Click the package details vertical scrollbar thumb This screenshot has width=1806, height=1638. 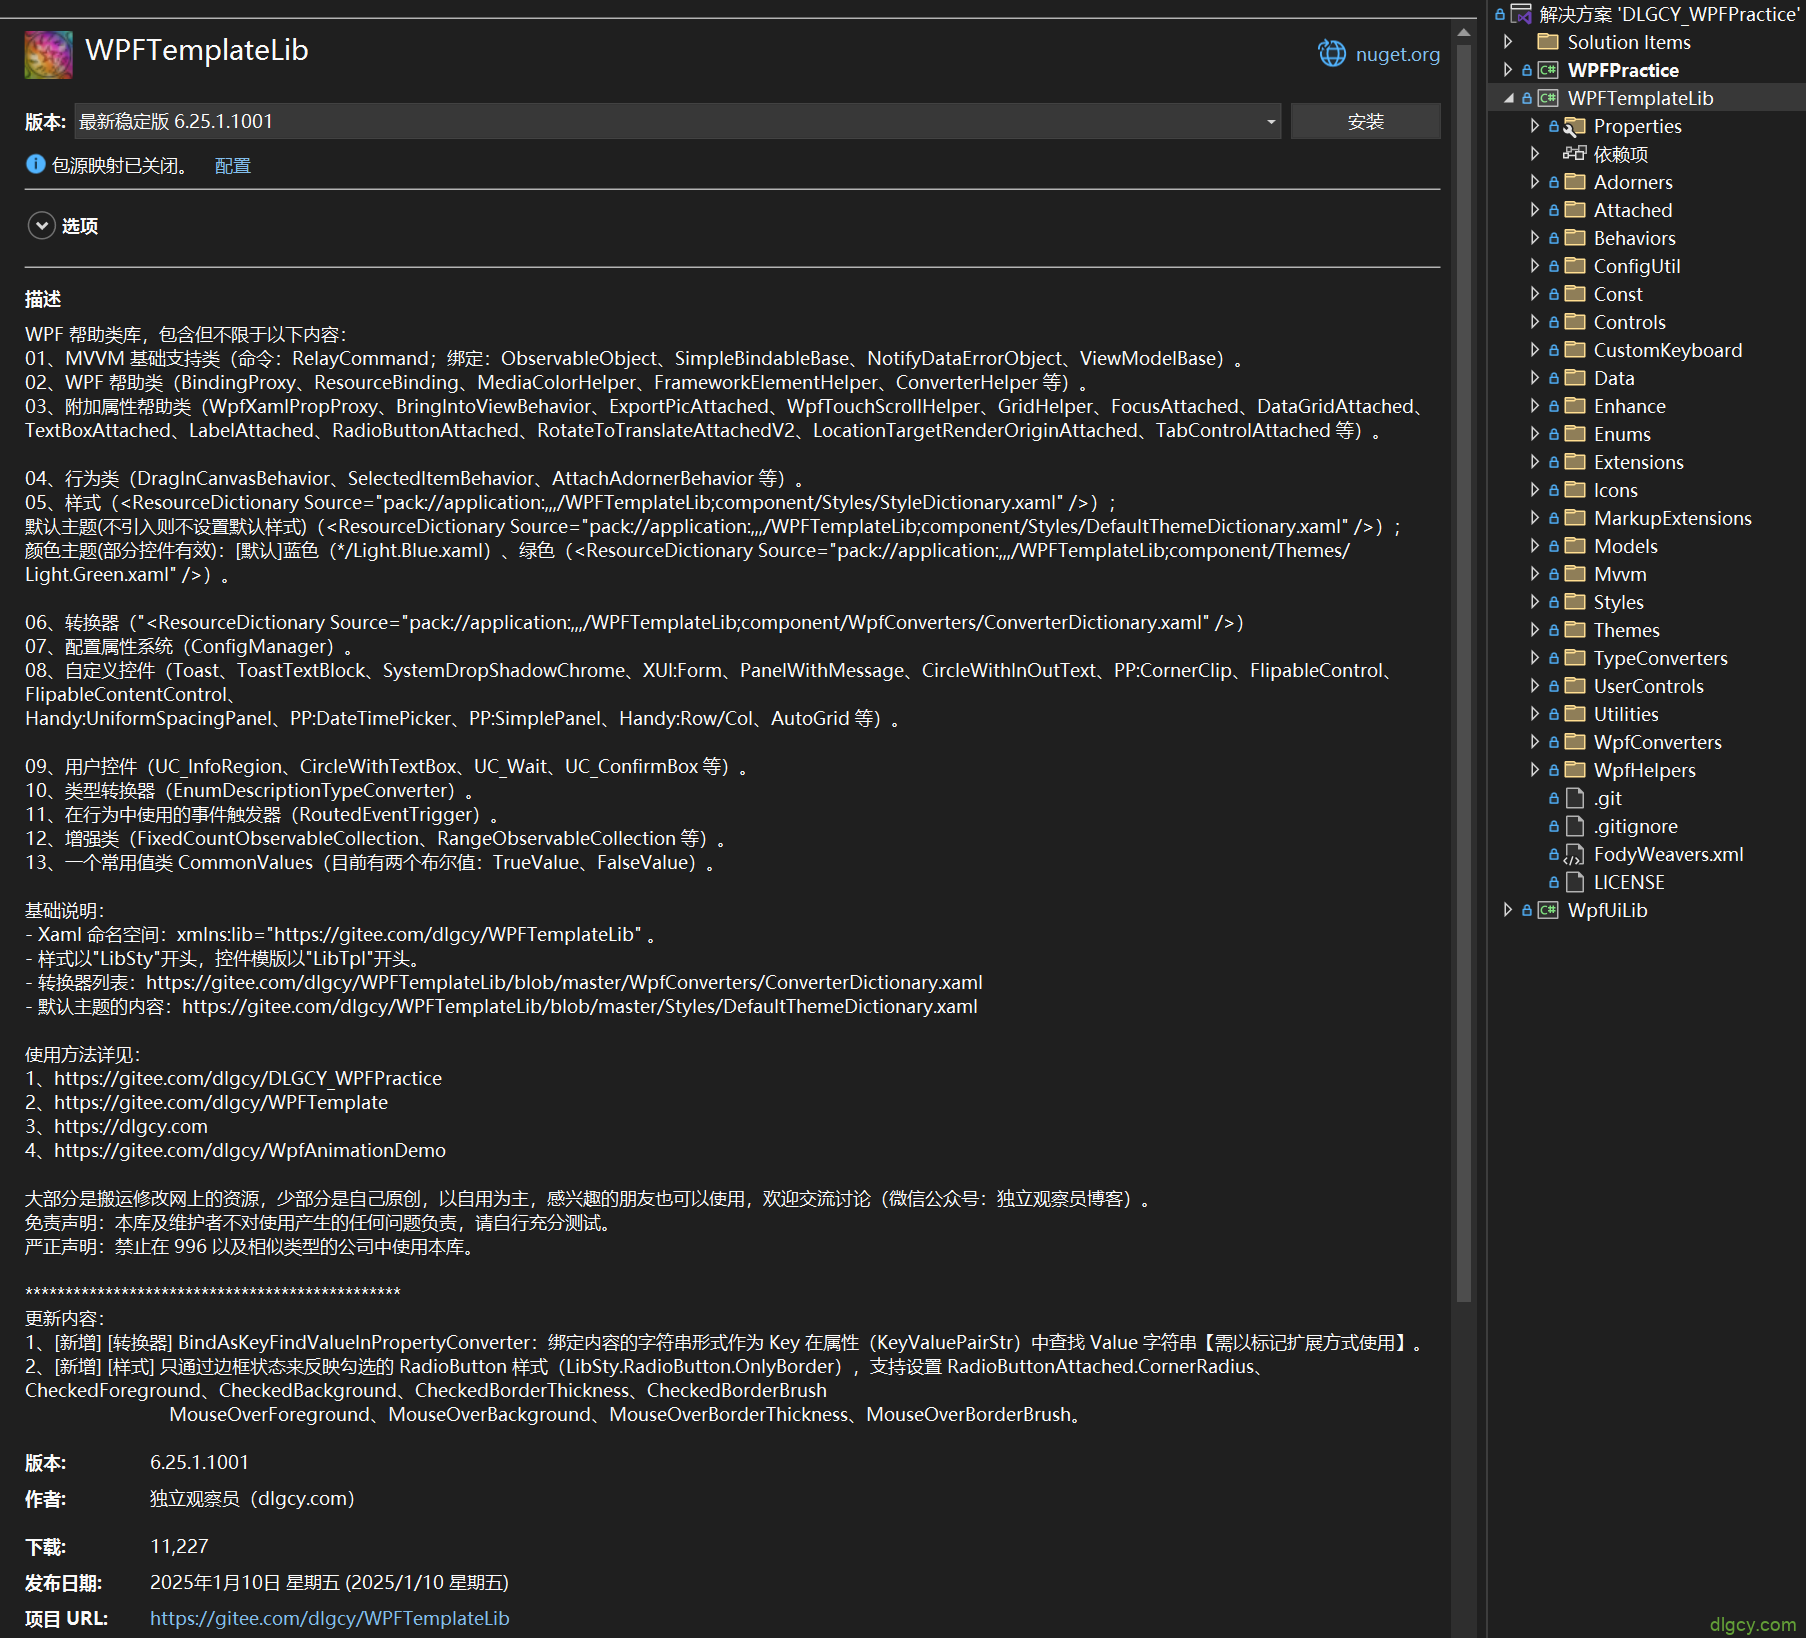tap(1464, 673)
